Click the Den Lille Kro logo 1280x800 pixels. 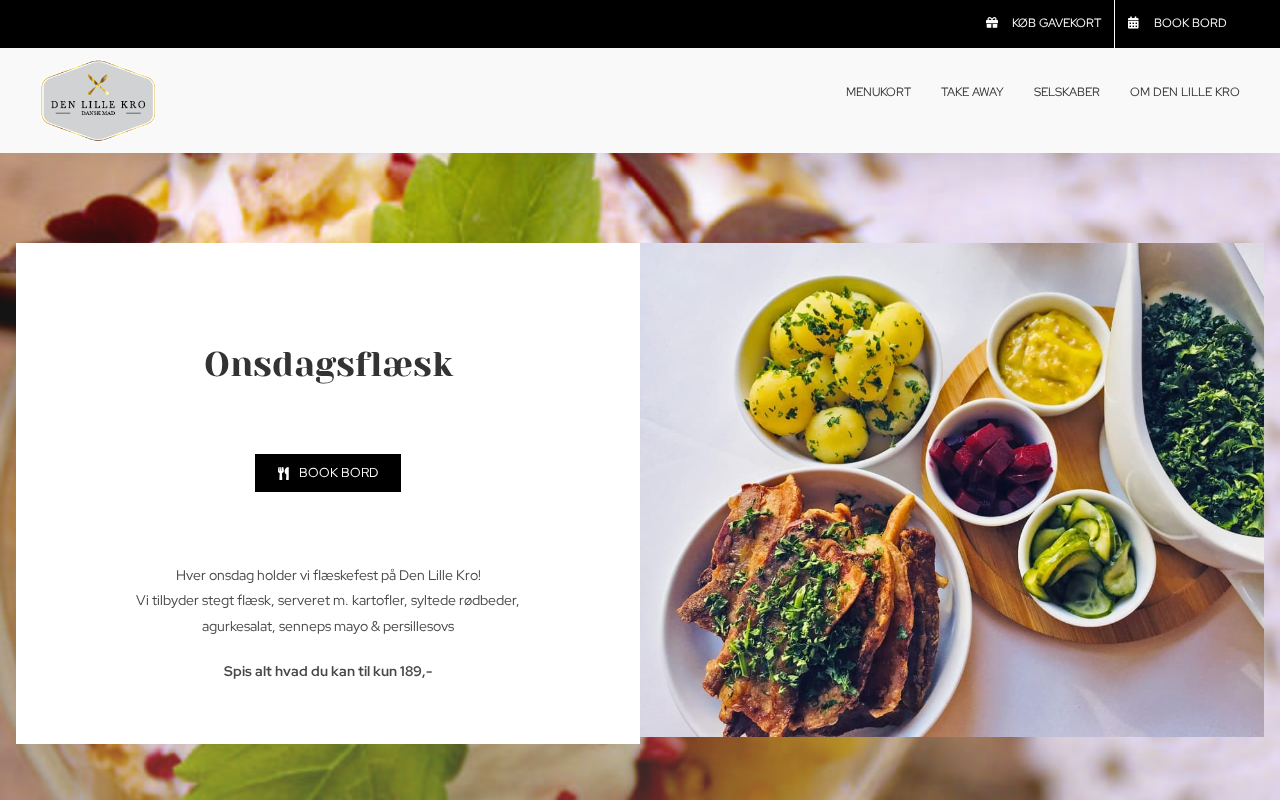pyautogui.click(x=98, y=100)
